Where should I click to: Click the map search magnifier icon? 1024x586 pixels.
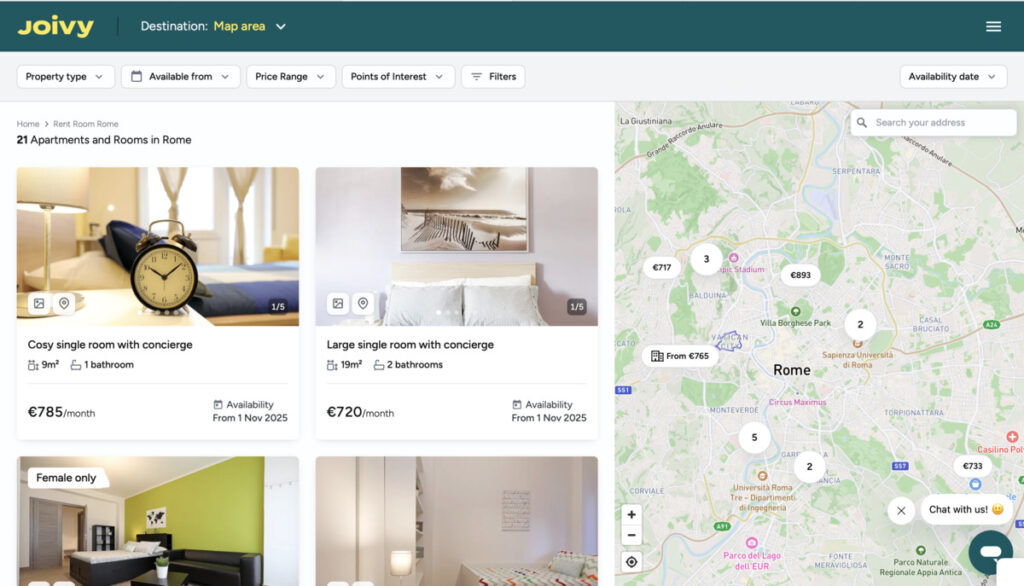pyautogui.click(x=862, y=122)
